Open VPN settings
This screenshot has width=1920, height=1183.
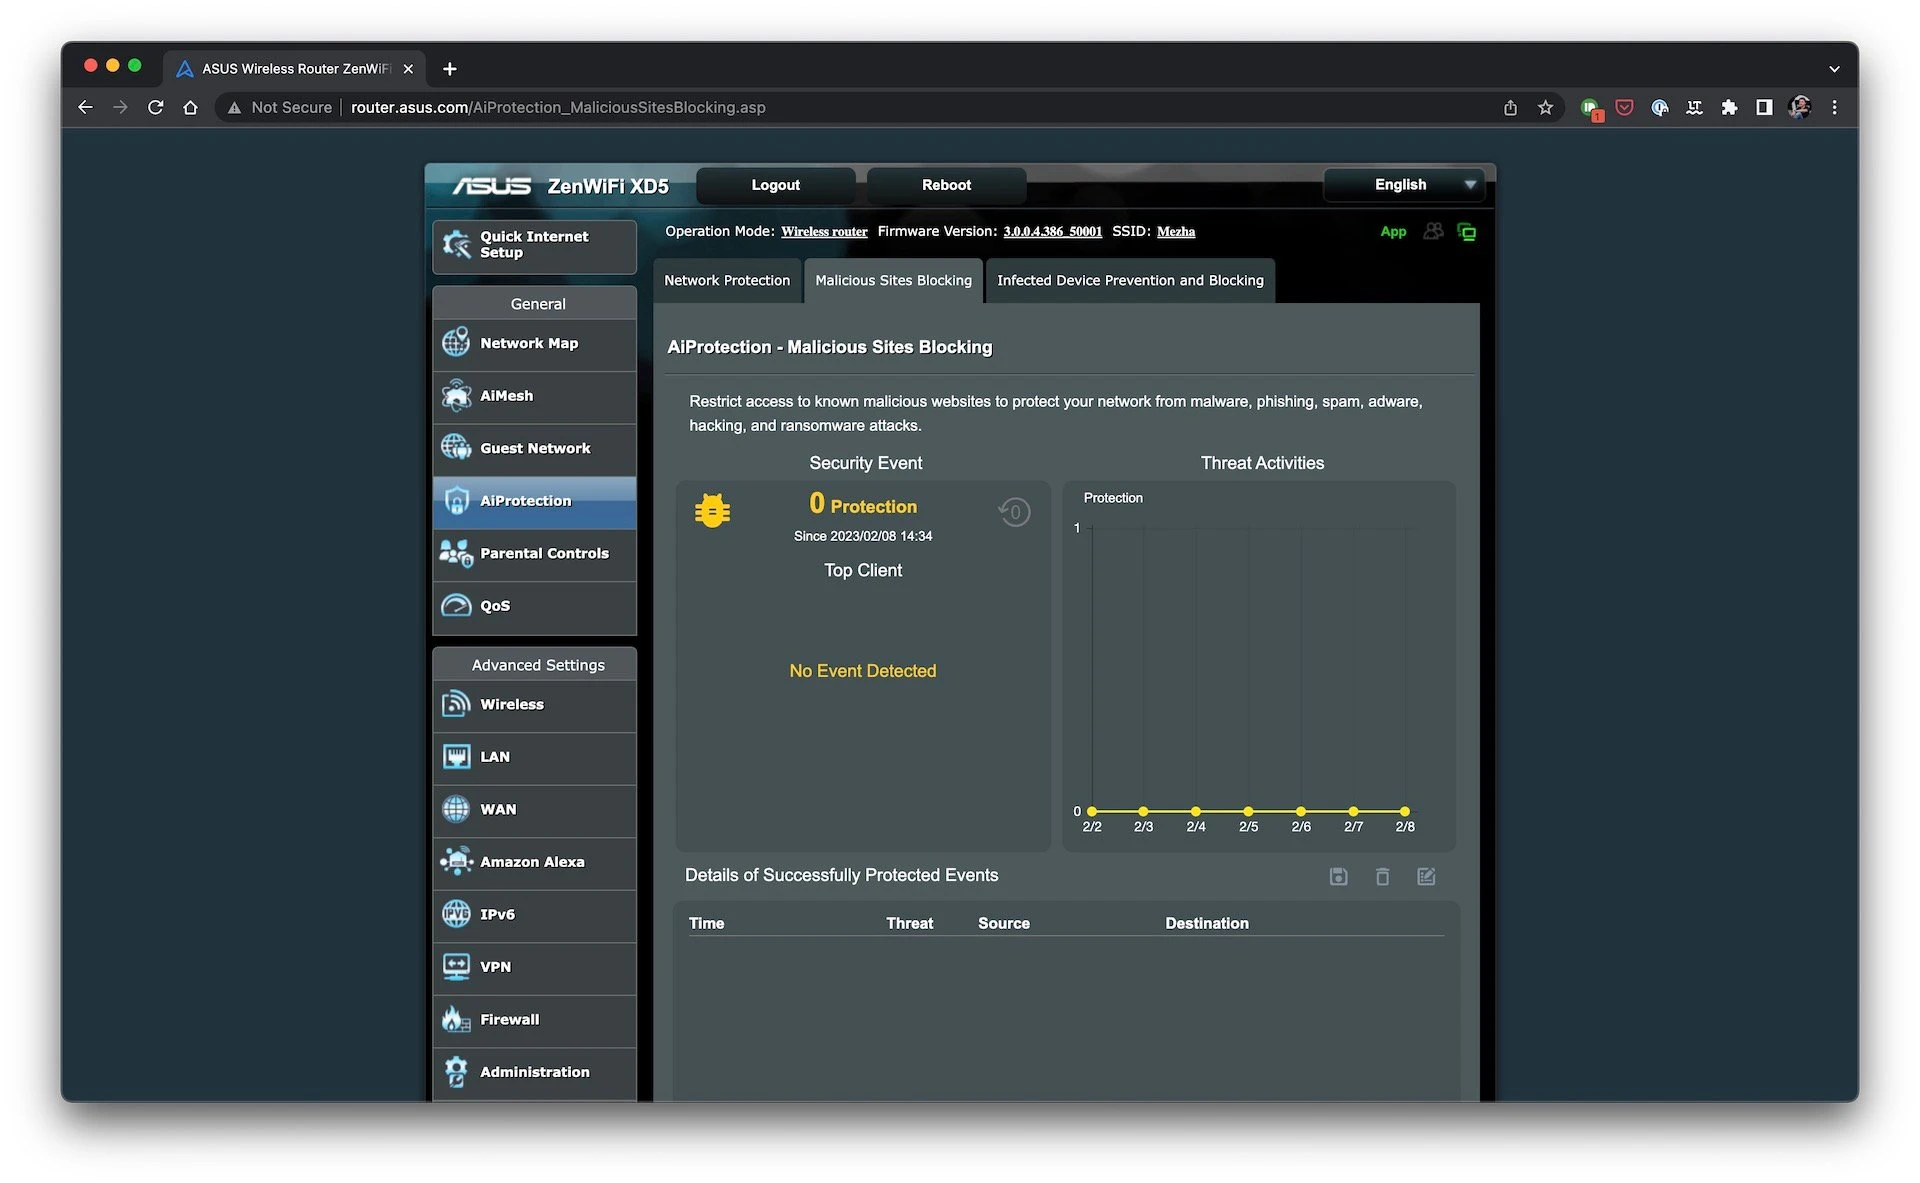pos(534,967)
